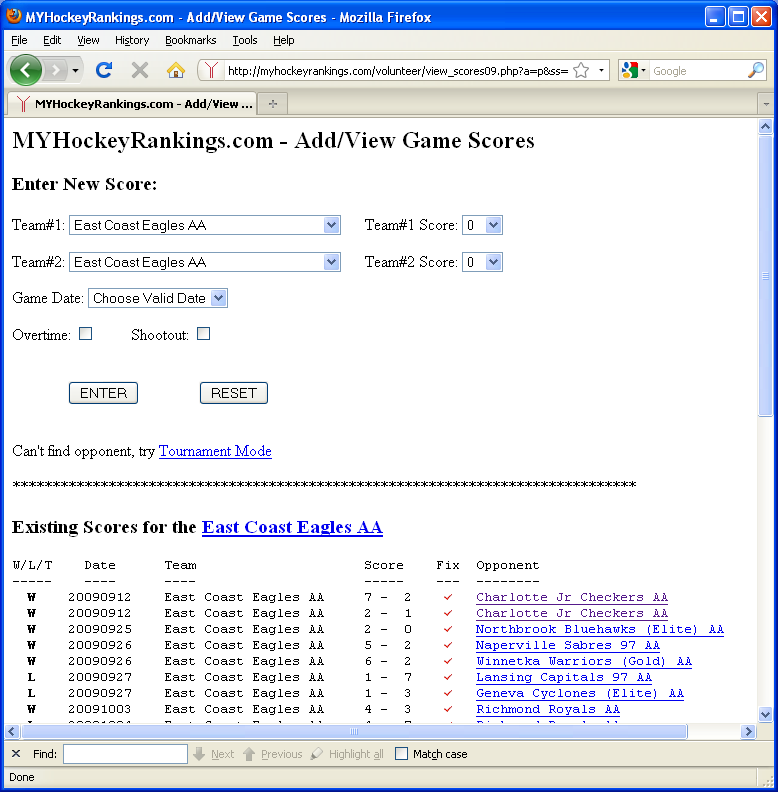
Task: Click fix checkmark for the 7 - 2 Charlotte game
Action: coord(448,597)
